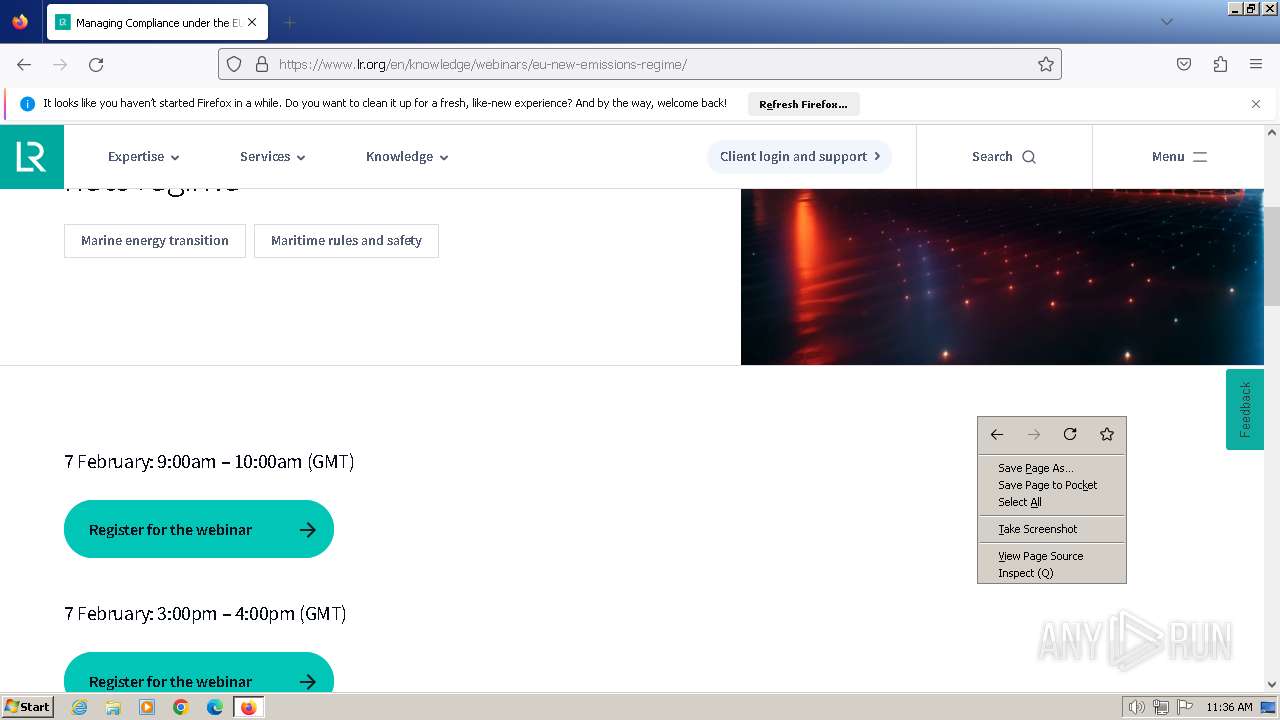Image resolution: width=1280 pixels, height=720 pixels.
Task: Go back using the toolbar back arrow
Action: click(x=24, y=64)
